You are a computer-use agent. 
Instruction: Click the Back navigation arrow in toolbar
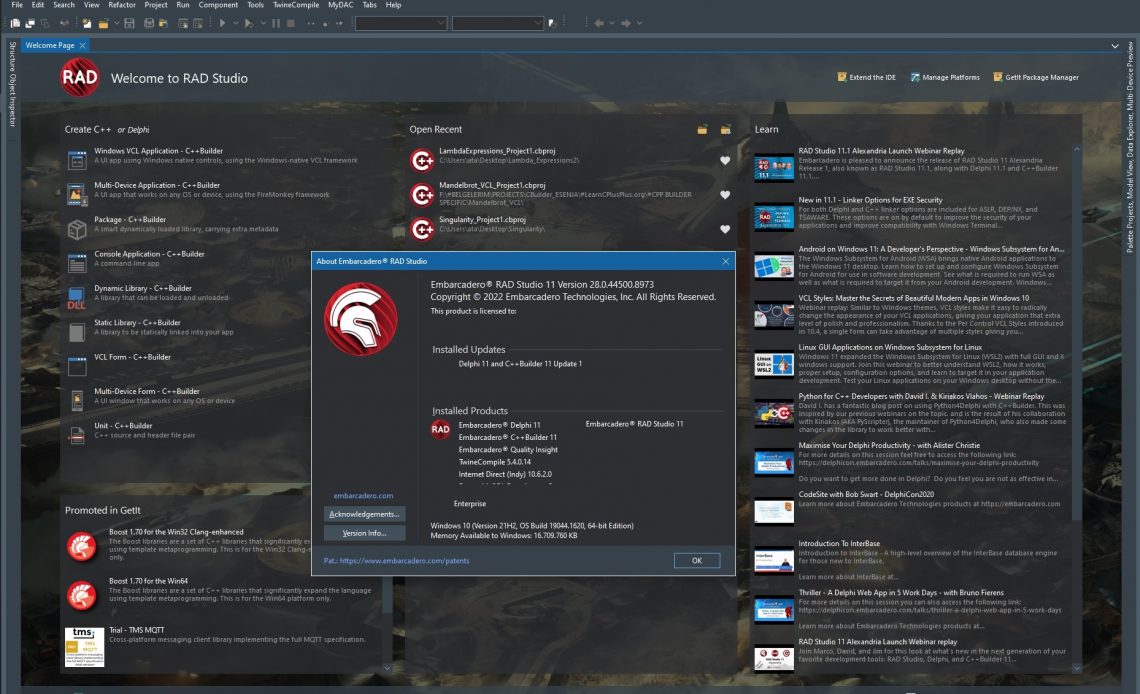click(x=599, y=23)
